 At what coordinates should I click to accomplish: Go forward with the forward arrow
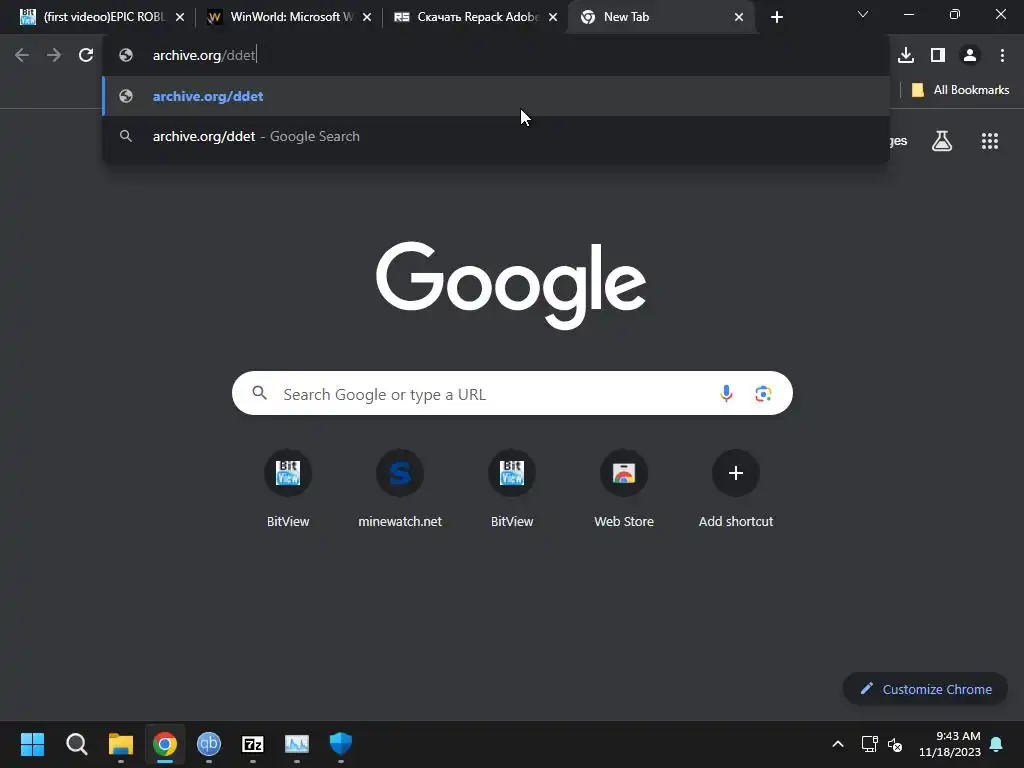coord(54,56)
